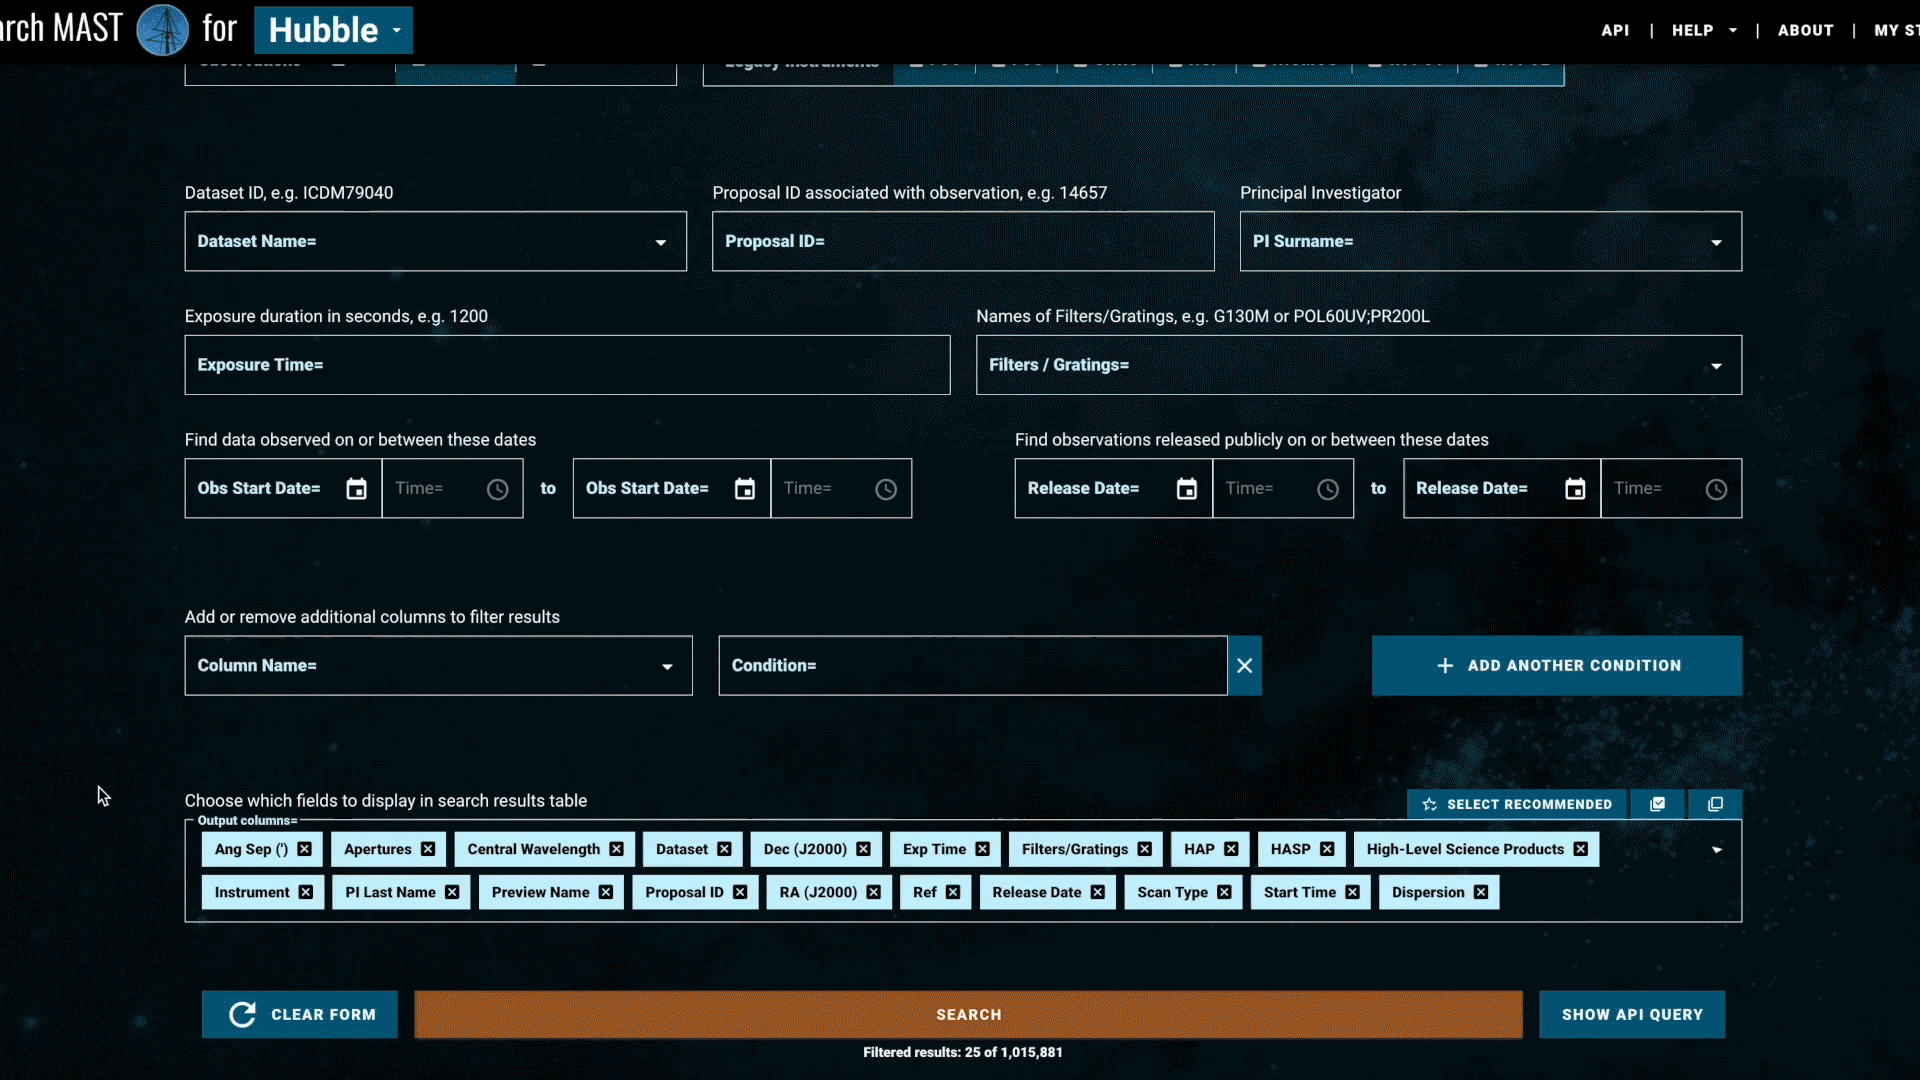This screenshot has width=1920, height=1080.
Task: Remove the Preview Name column chip
Action: pyautogui.click(x=606, y=892)
